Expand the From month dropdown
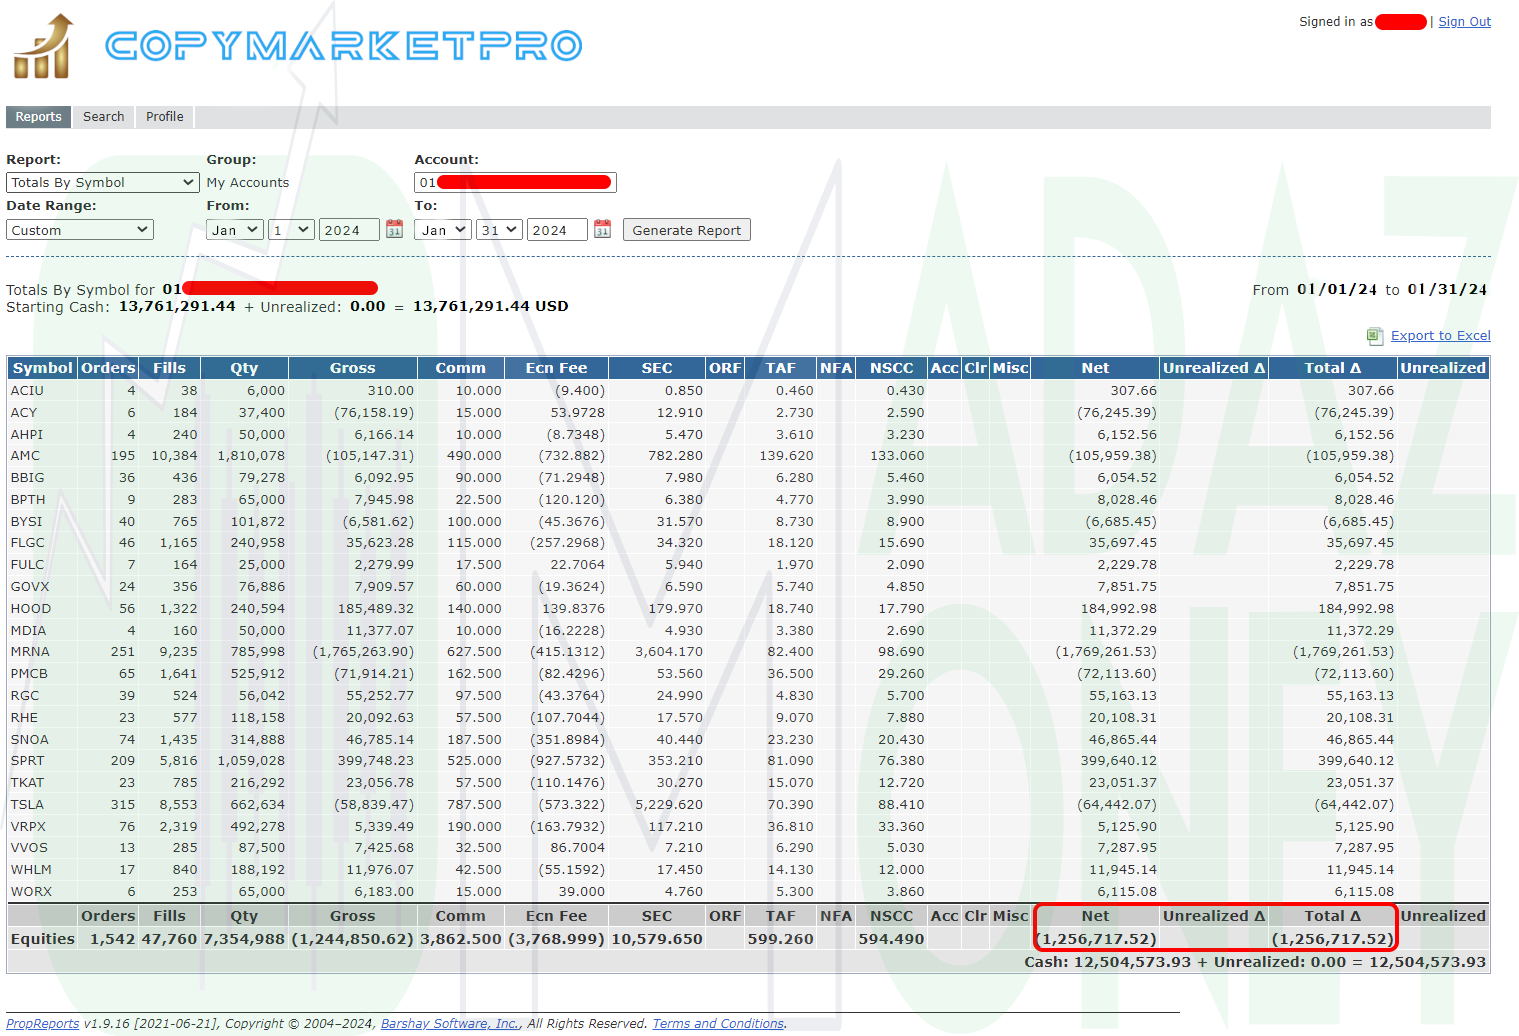This screenshot has height=1036, width=1519. (235, 230)
